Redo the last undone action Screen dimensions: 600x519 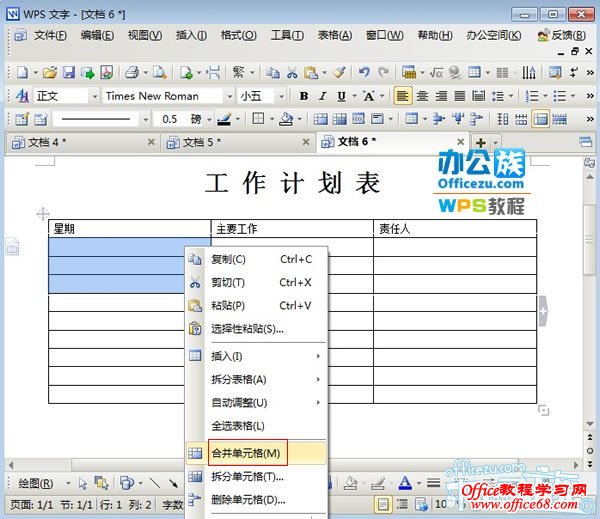383,72
